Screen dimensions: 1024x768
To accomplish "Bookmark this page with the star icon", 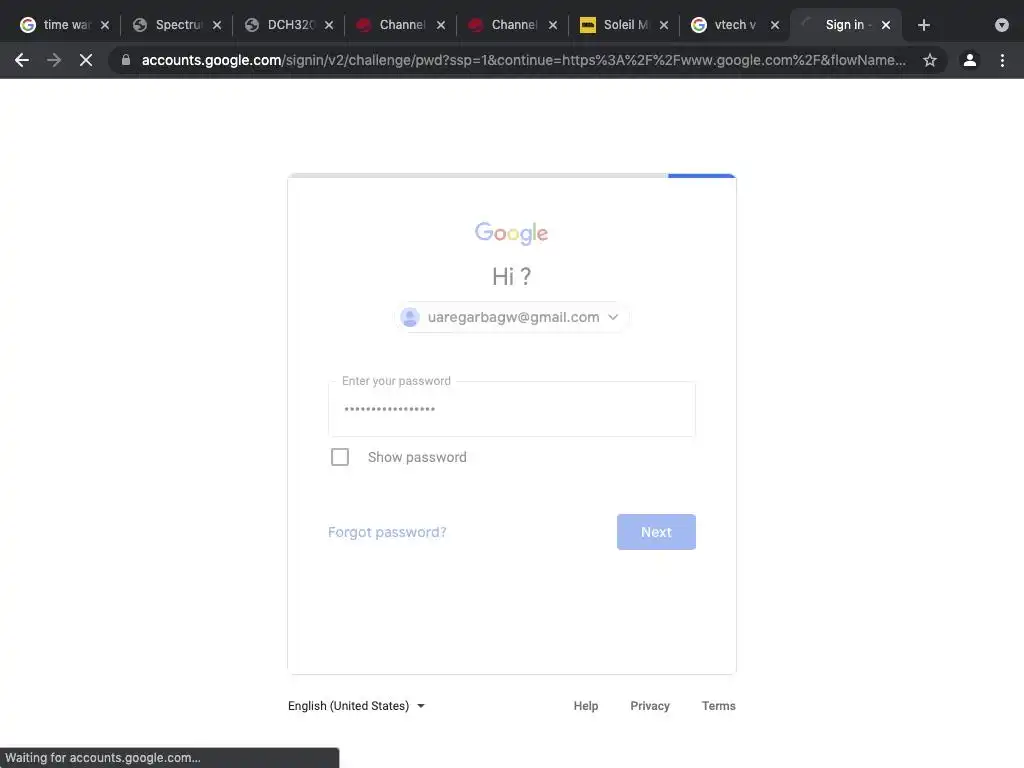I will click(930, 60).
